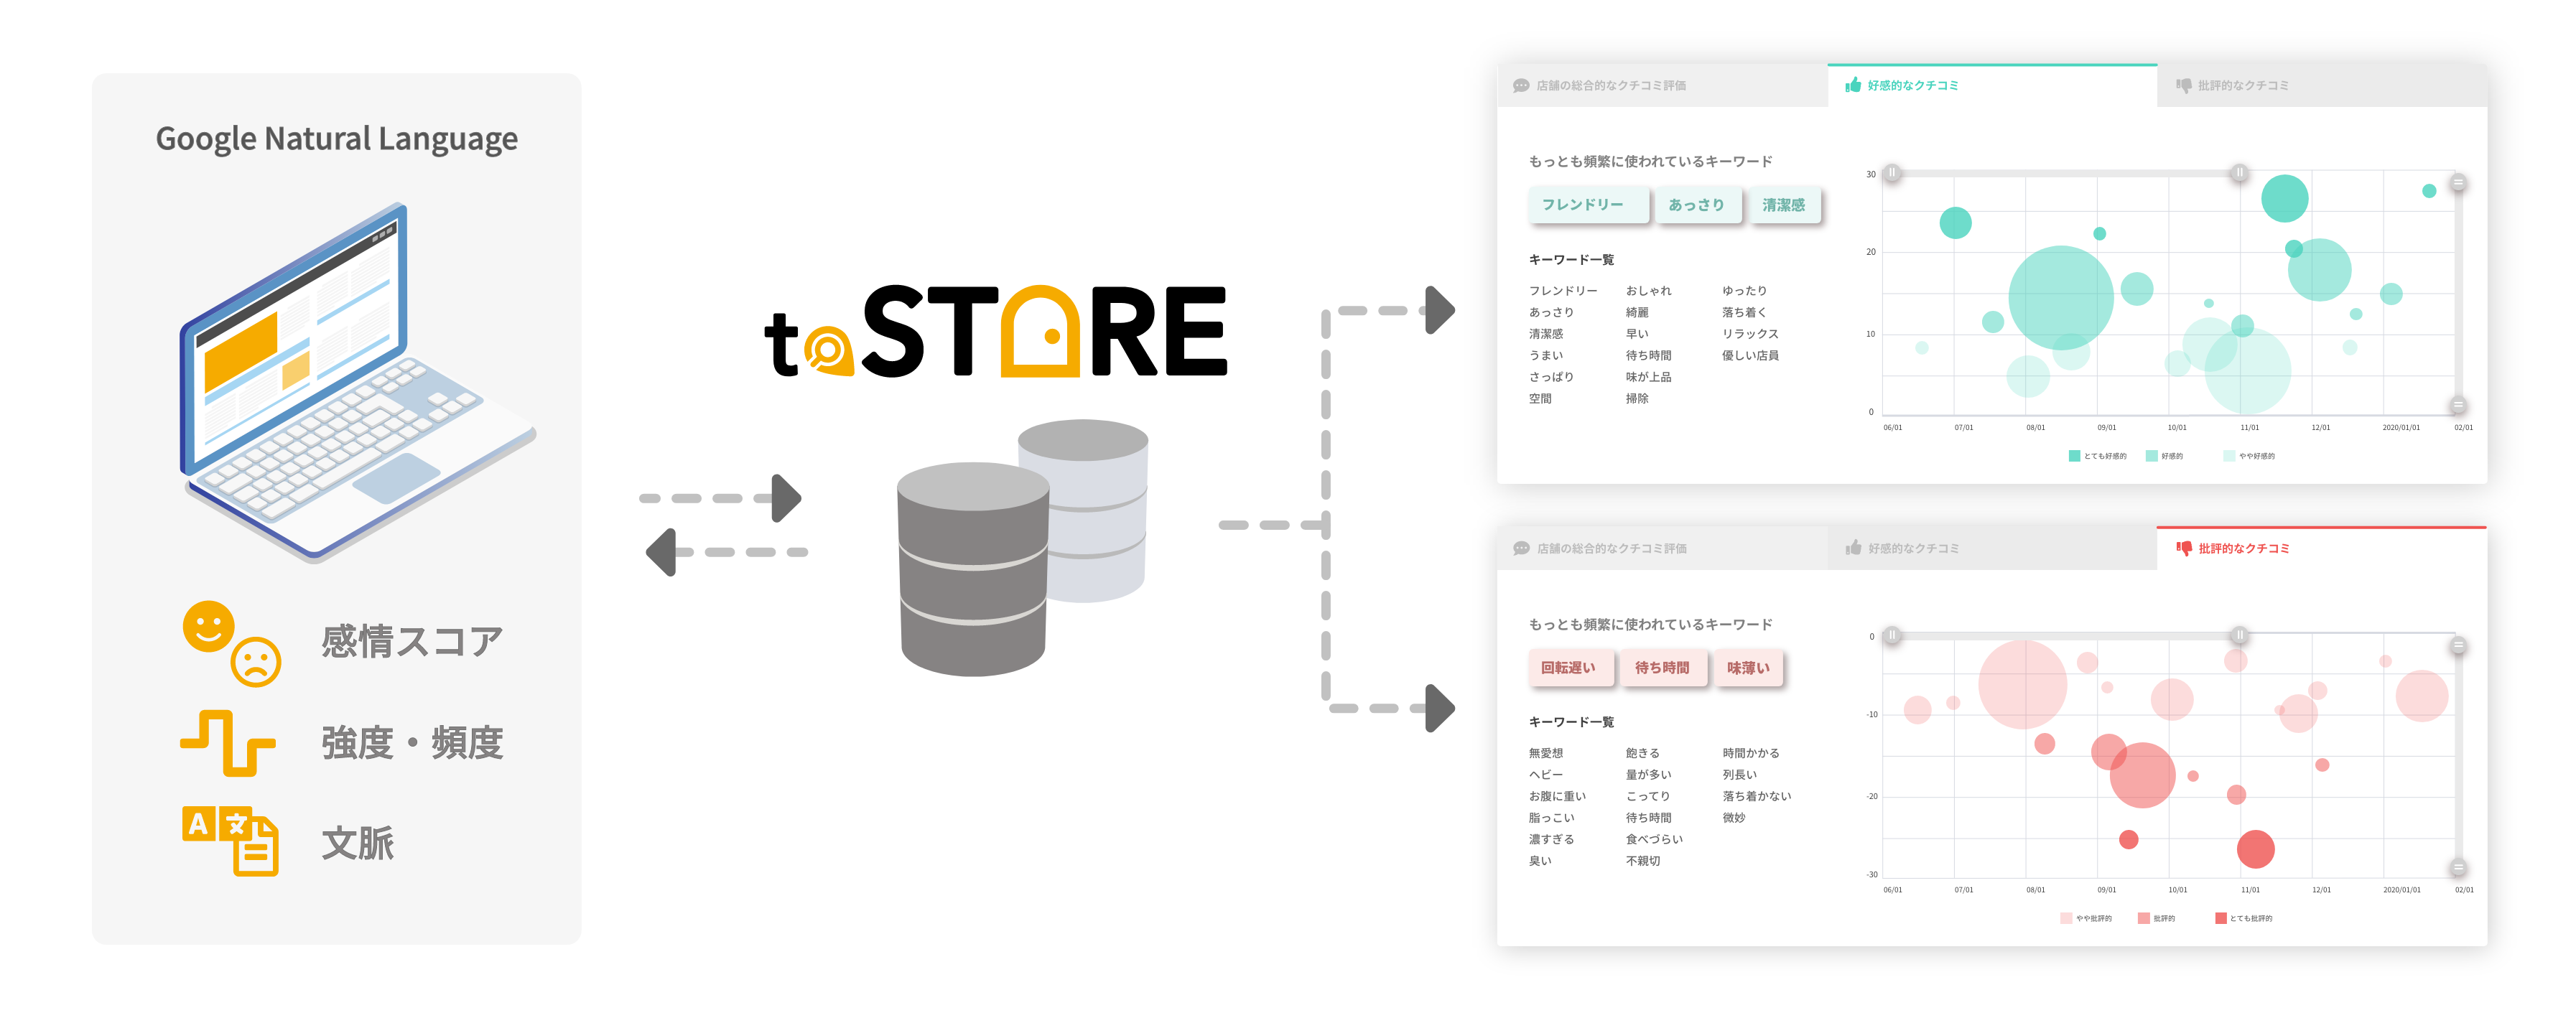Click 落ち着かない in the negative keyword list

[x=1757, y=796]
